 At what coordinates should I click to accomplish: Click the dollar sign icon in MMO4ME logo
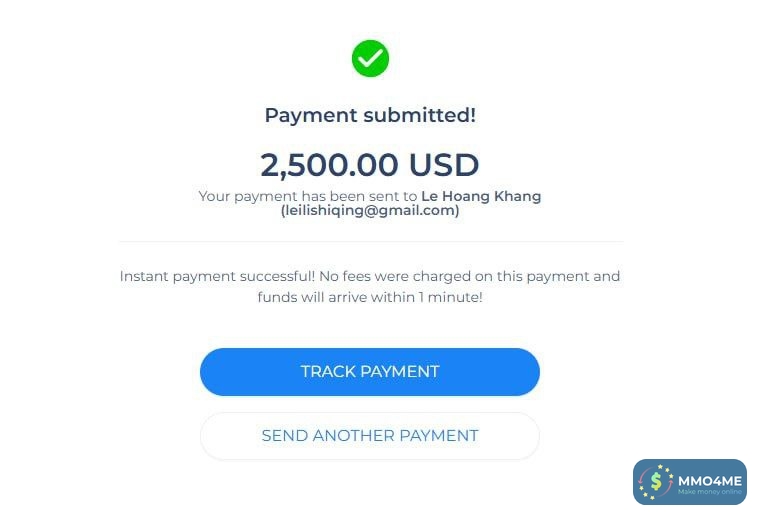coord(656,482)
